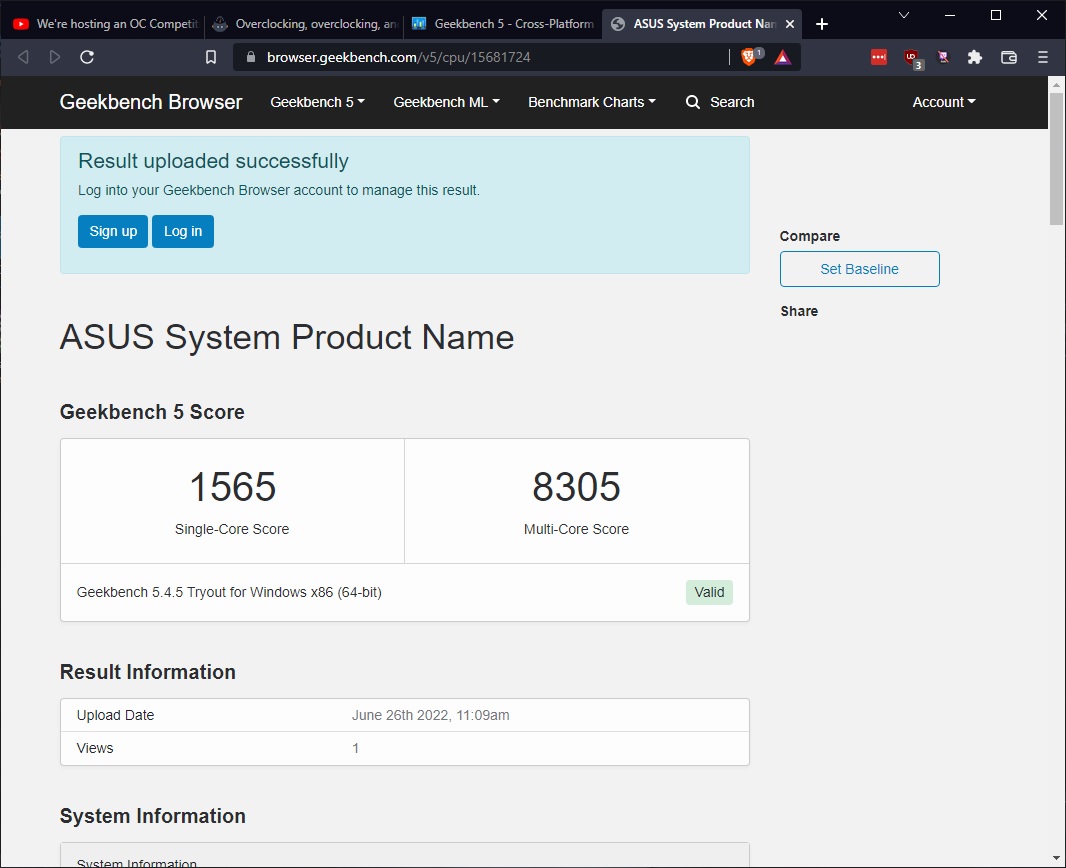The height and width of the screenshot is (868, 1066).
Task: Click the scrollbar down arrow
Action: tap(1056, 859)
